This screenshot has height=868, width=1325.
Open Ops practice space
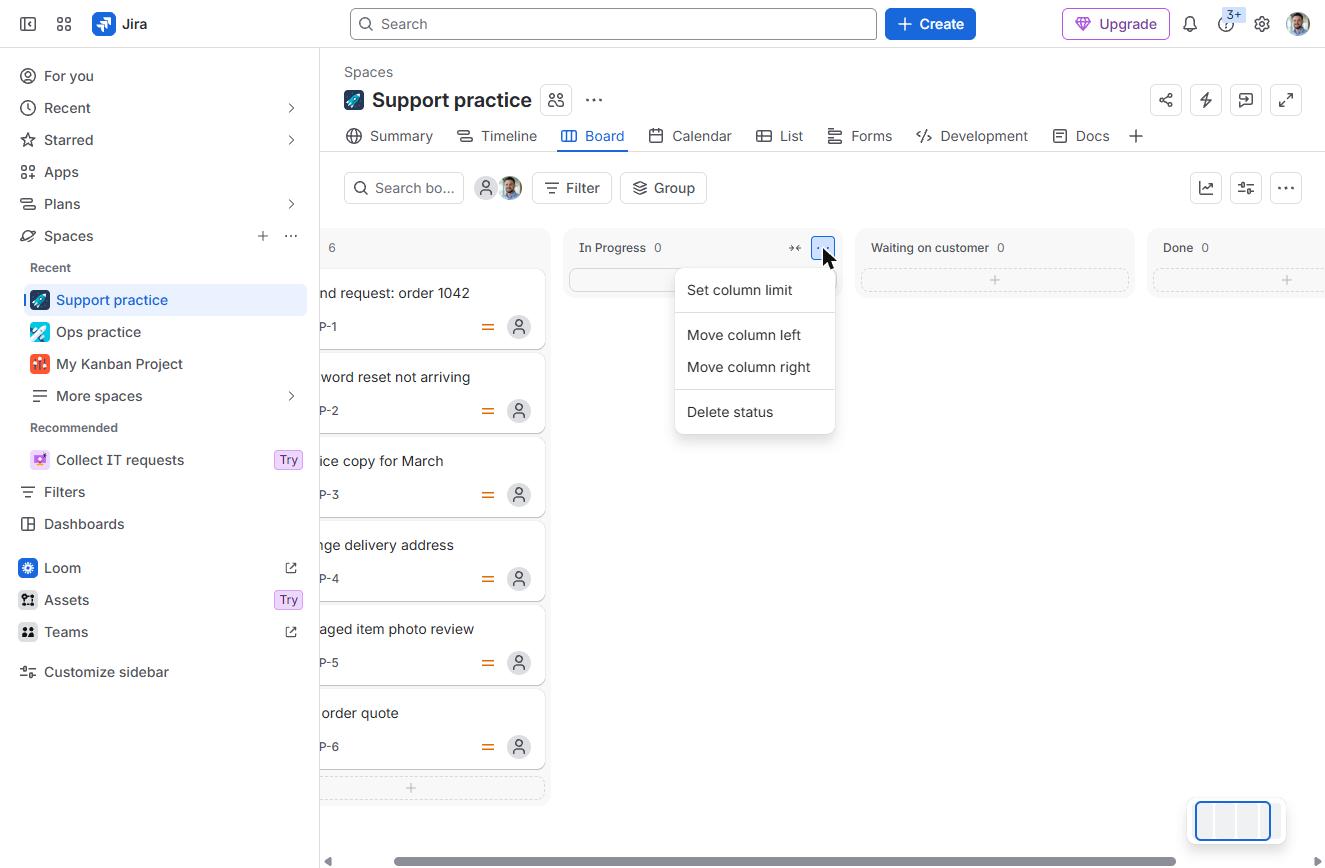coord(165,332)
